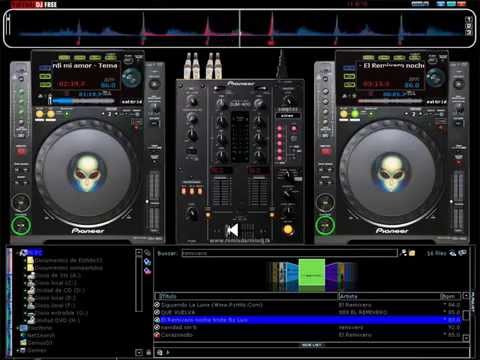Image resolution: width=480 pixels, height=360 pixels.
Task: Toggle first of three orange mixer buttons
Action: tap(184, 191)
